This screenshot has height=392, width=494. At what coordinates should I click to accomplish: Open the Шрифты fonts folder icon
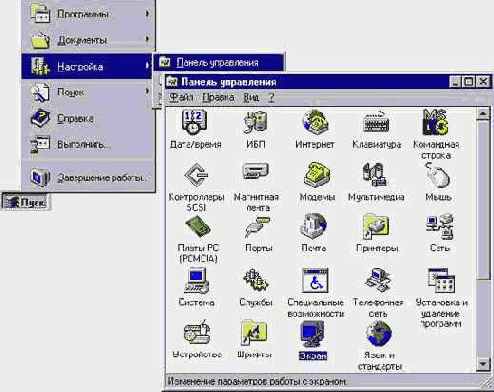pyautogui.click(x=254, y=333)
